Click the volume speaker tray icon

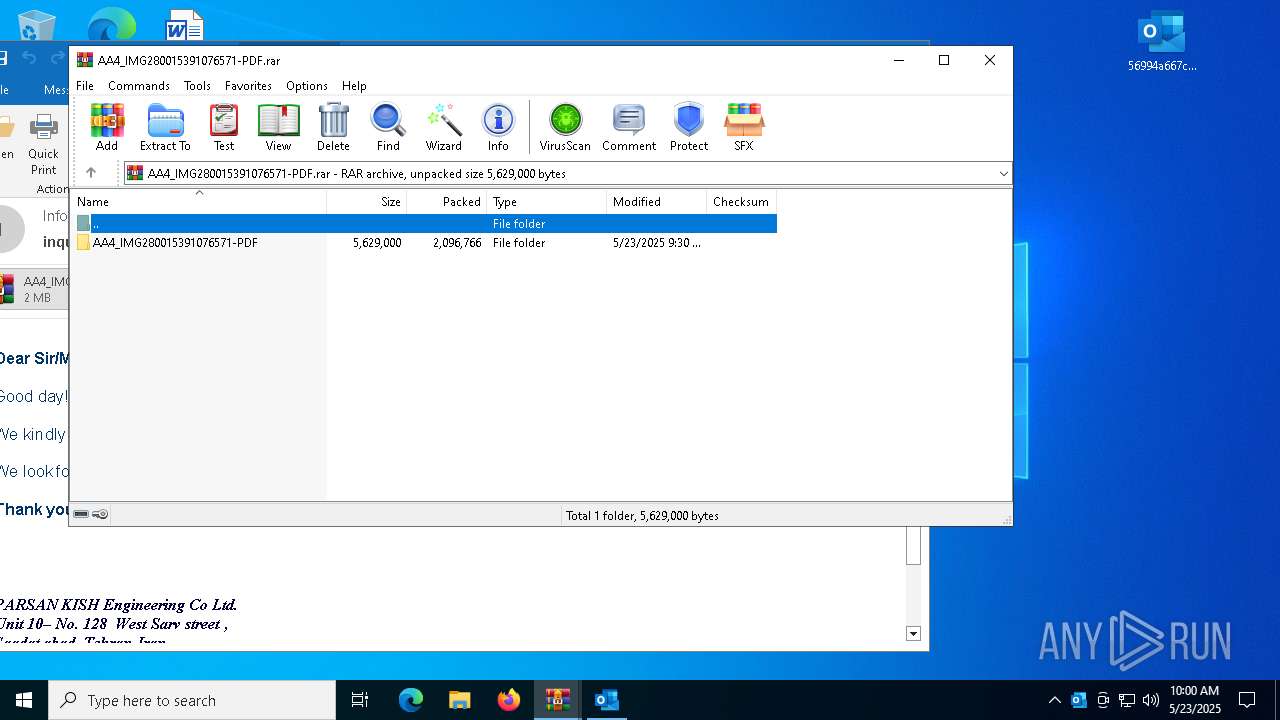click(x=1151, y=700)
